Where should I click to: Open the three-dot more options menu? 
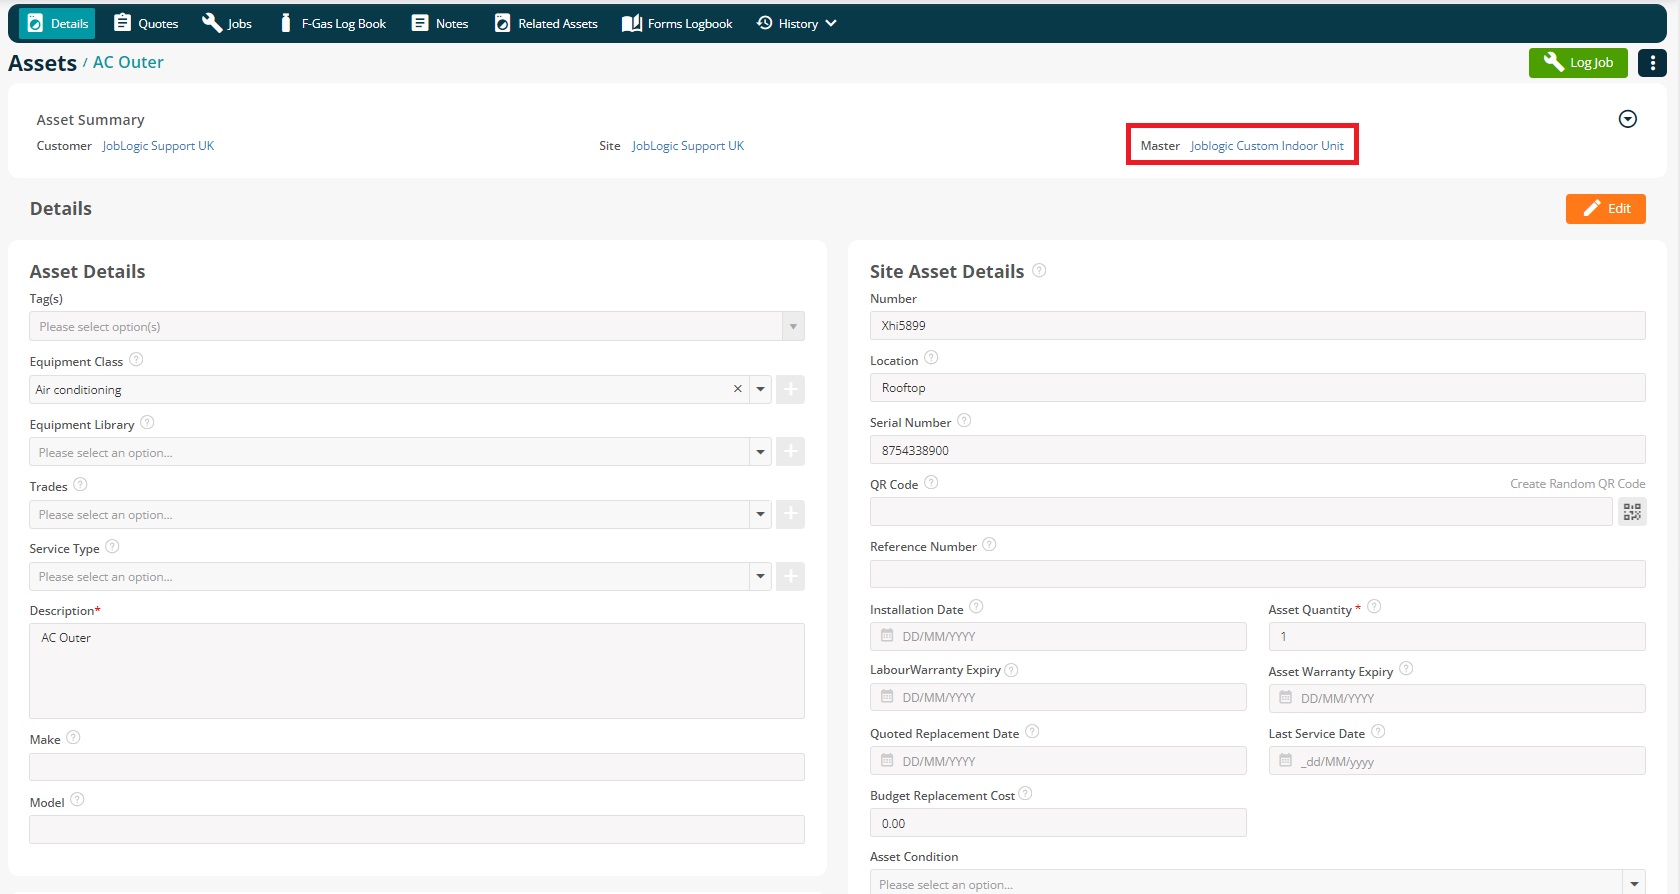(x=1652, y=63)
